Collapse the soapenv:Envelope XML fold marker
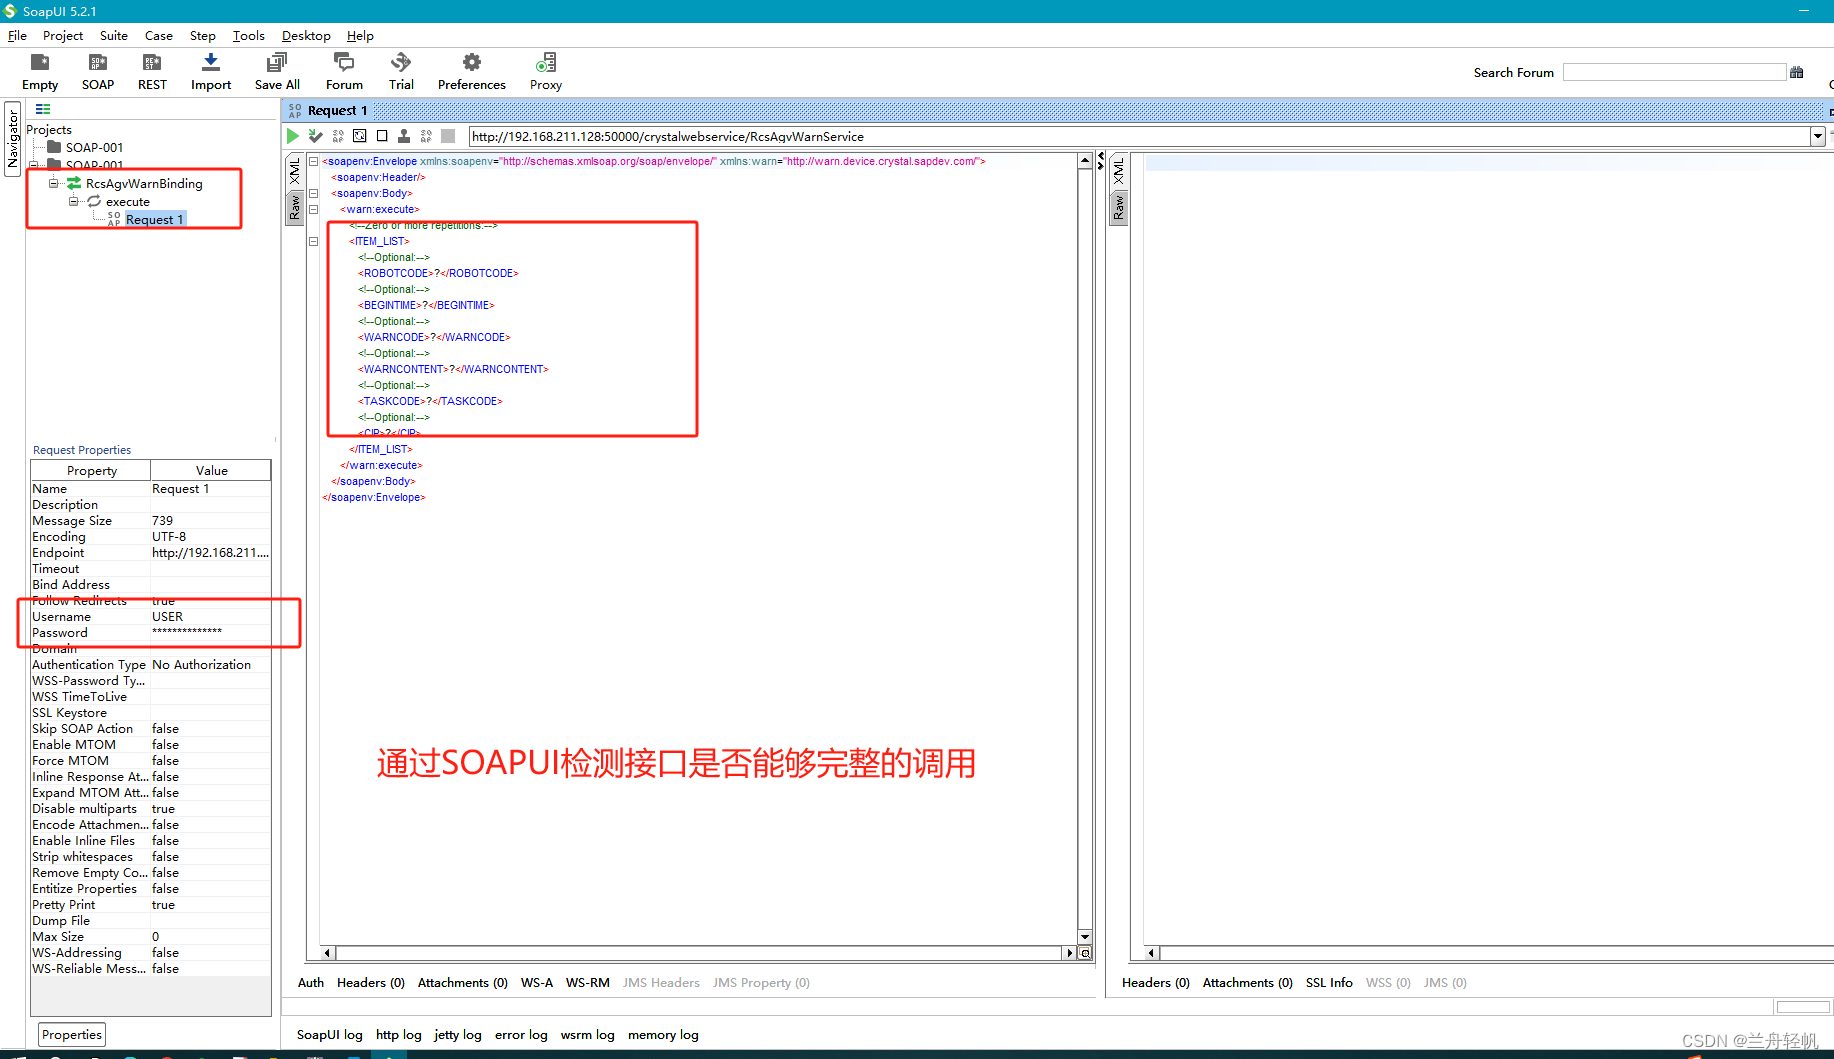Screen dimensions: 1834x1059 [313, 161]
